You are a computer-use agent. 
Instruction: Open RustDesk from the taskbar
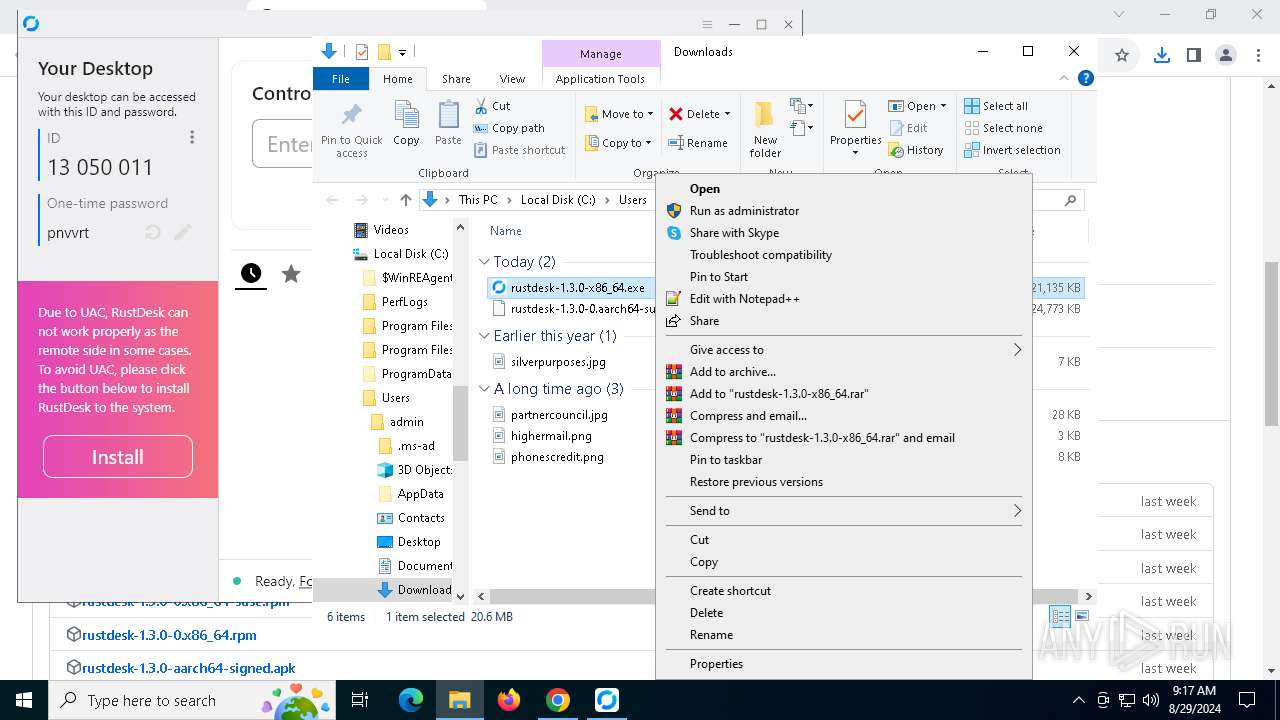click(606, 700)
